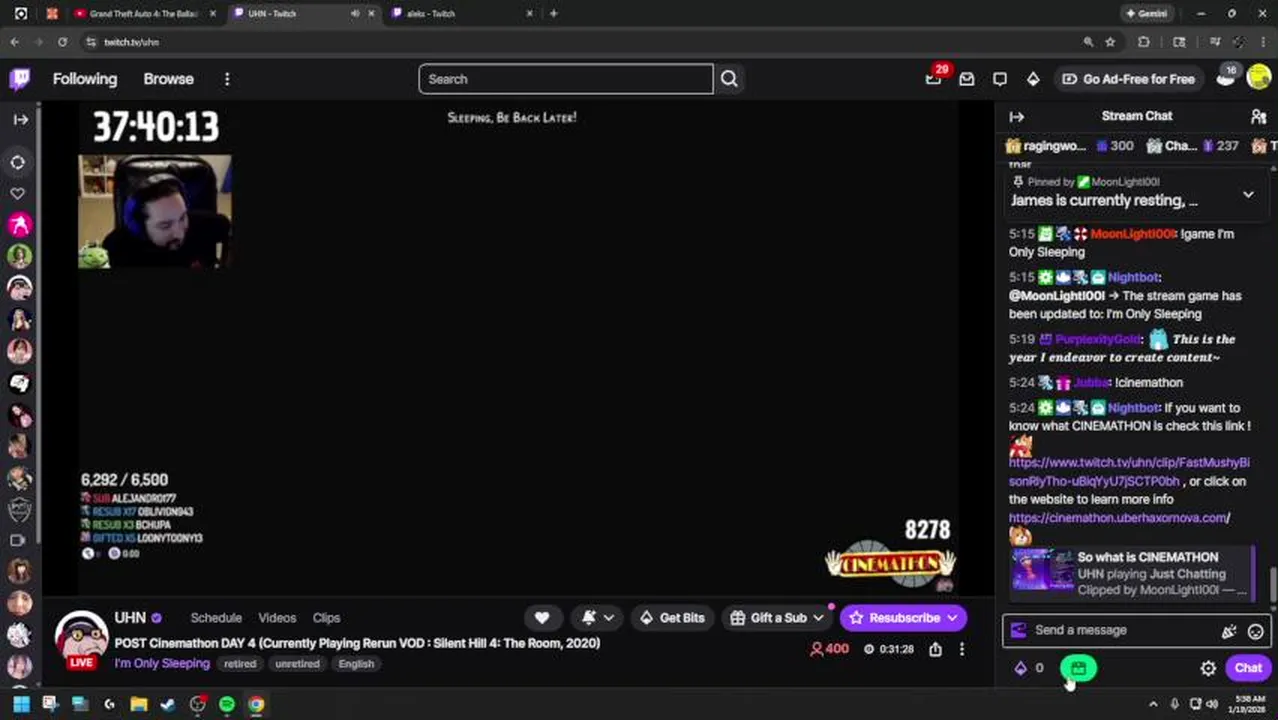This screenshot has width=1278, height=720.
Task: Click the English tag
Action: tap(356, 664)
